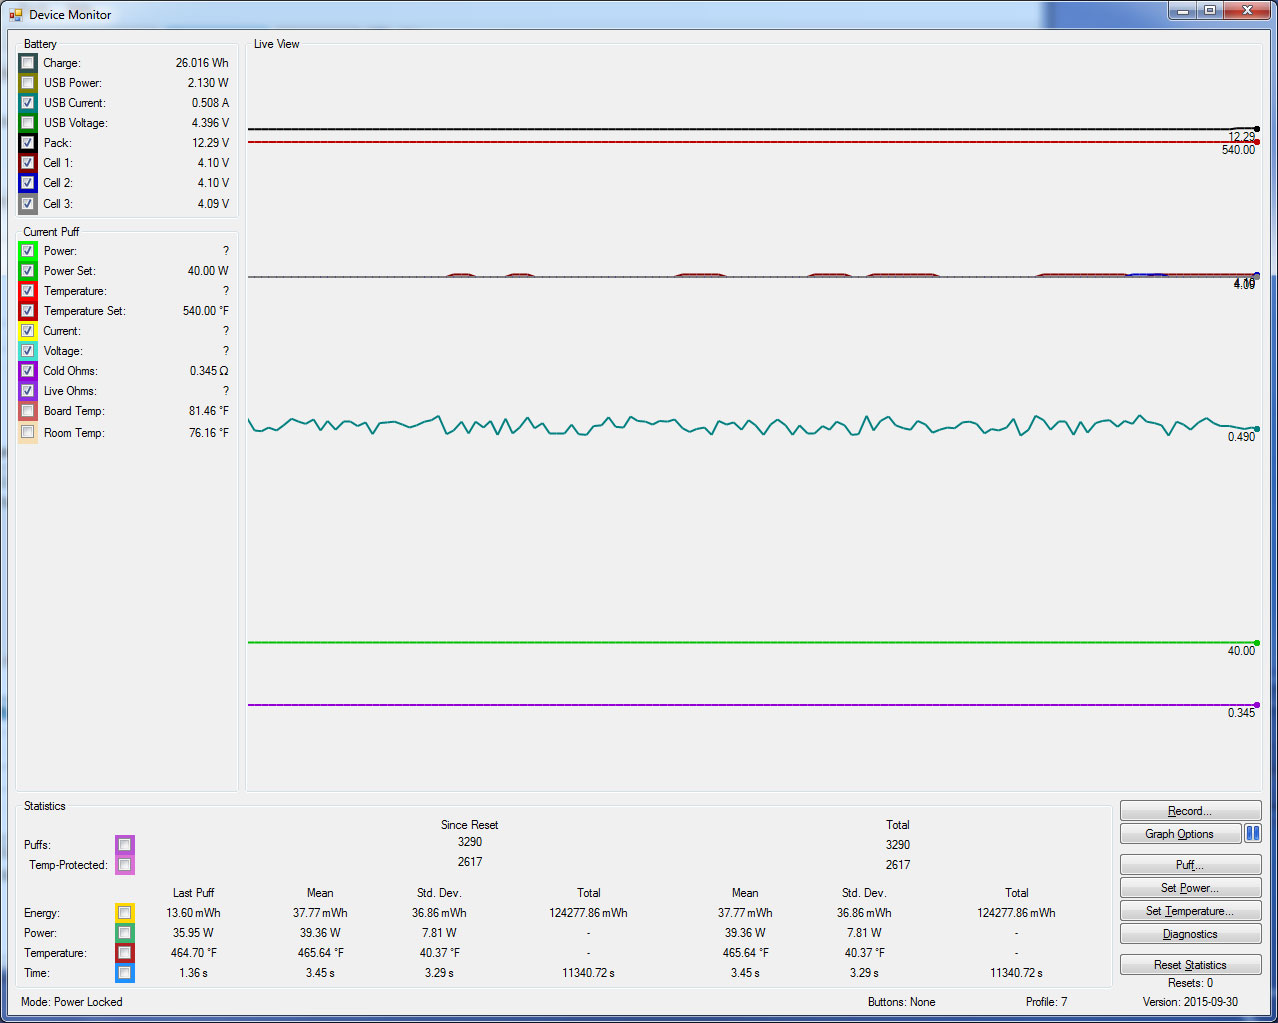
Task: Enable the Charge graph checkbox
Action: (x=28, y=63)
